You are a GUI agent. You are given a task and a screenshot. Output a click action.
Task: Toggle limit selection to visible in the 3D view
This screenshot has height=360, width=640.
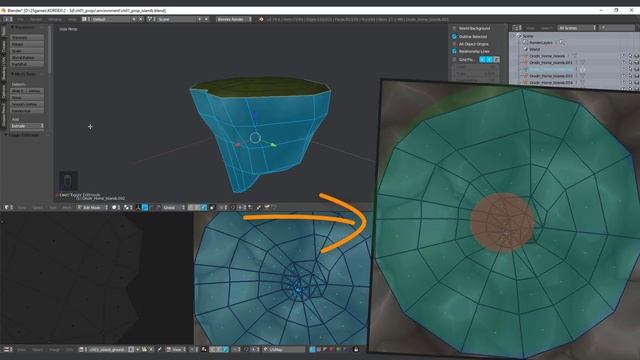click(212, 207)
